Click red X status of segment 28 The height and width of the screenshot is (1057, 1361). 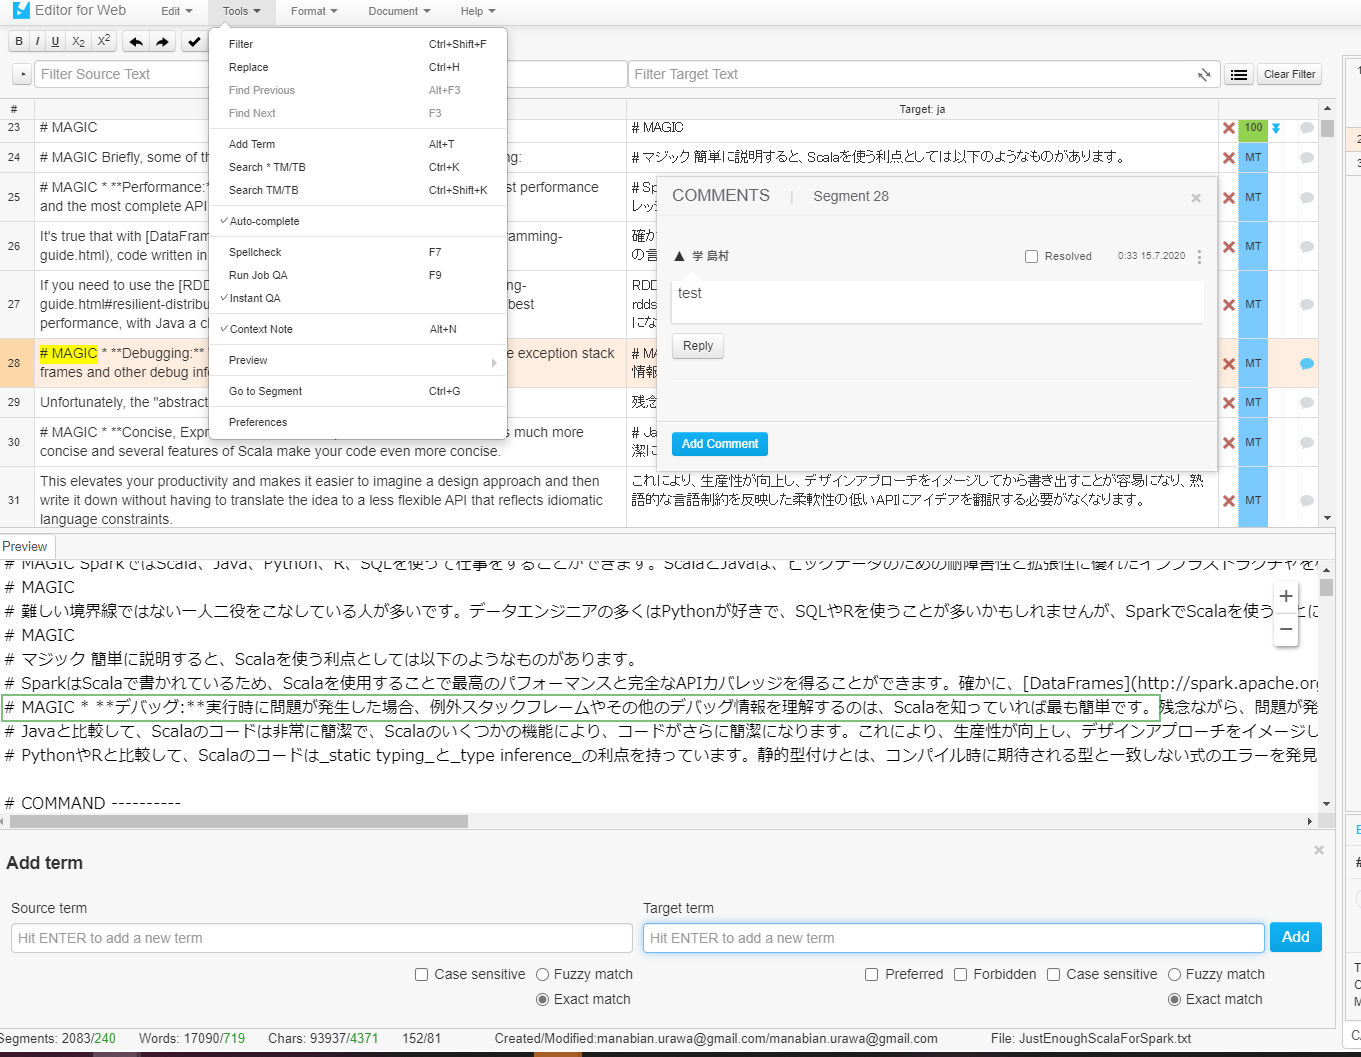[1228, 364]
